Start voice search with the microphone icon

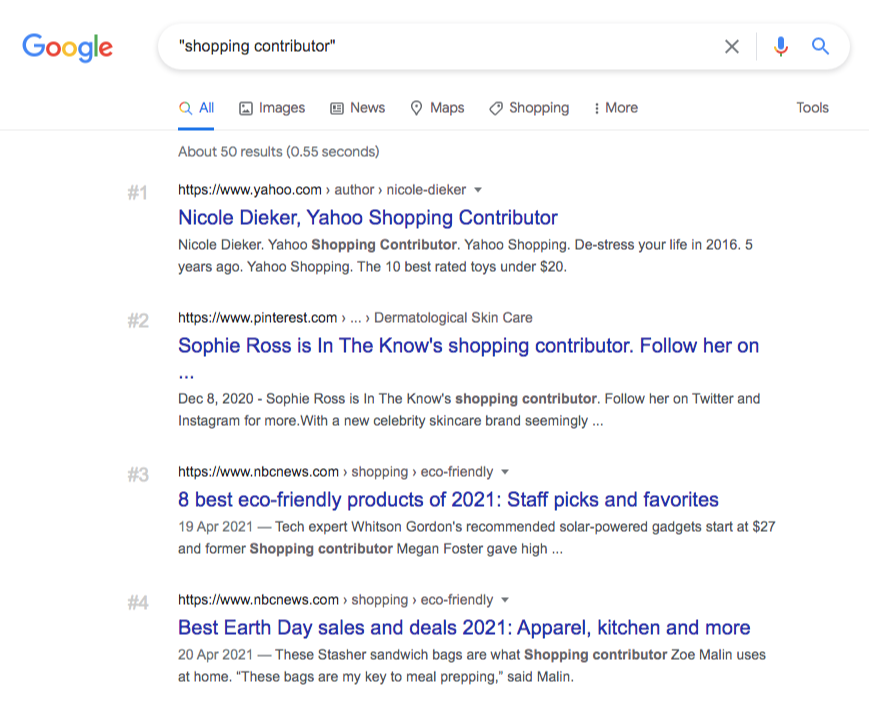pos(780,47)
